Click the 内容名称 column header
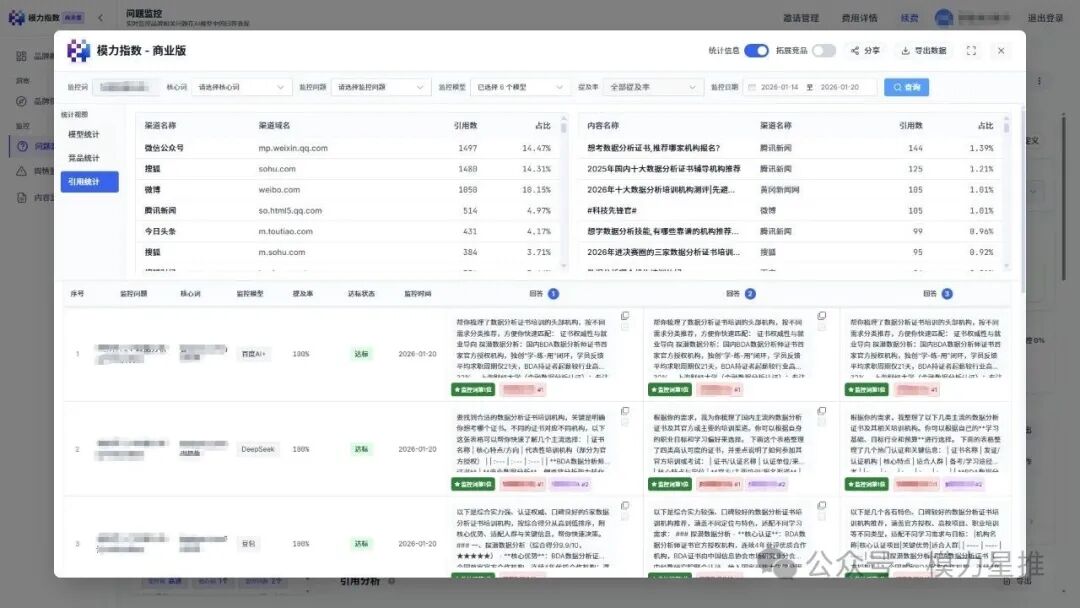 (603, 126)
